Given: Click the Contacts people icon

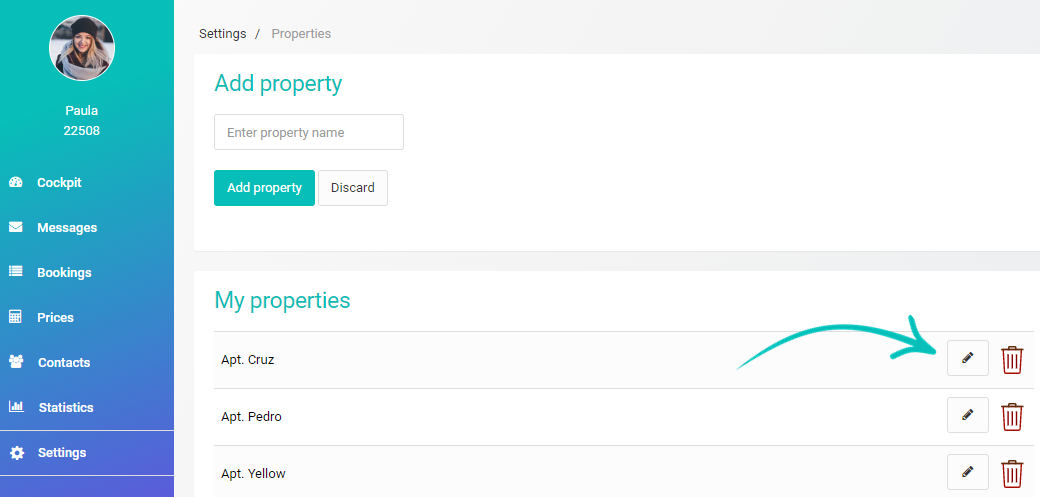Looking at the screenshot, I should pos(16,362).
